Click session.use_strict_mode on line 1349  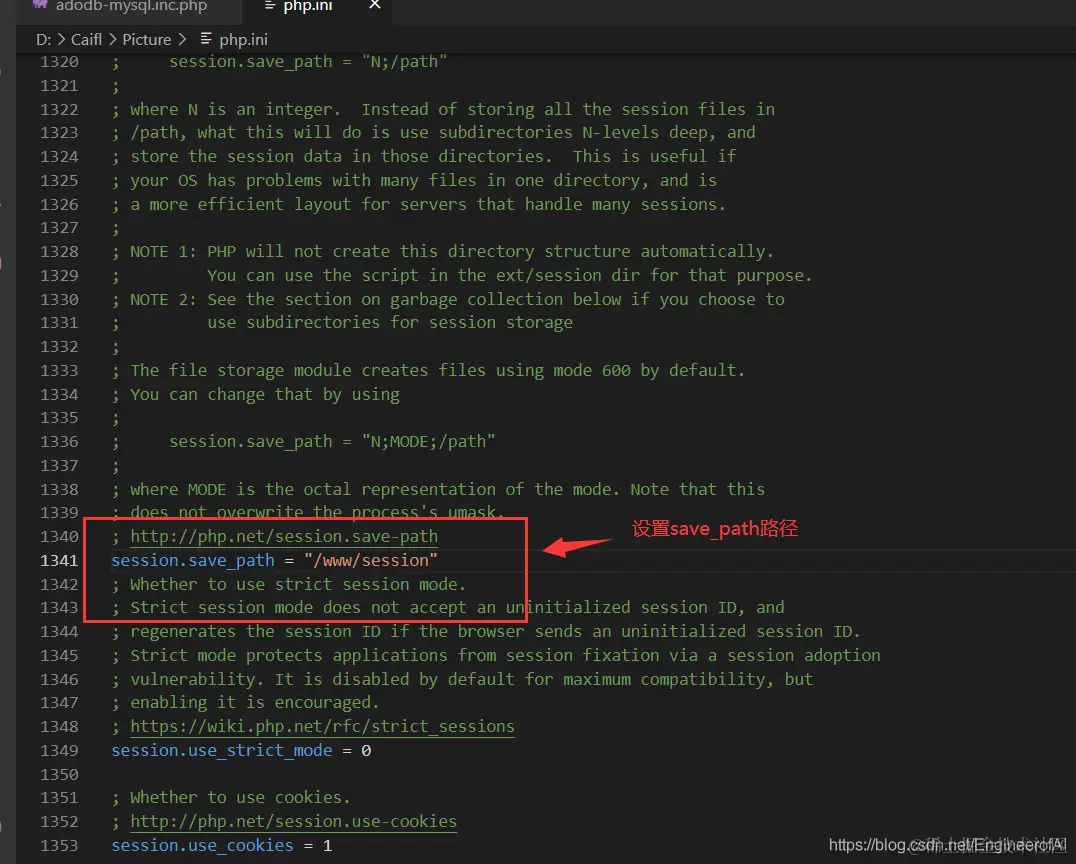pyautogui.click(x=221, y=751)
